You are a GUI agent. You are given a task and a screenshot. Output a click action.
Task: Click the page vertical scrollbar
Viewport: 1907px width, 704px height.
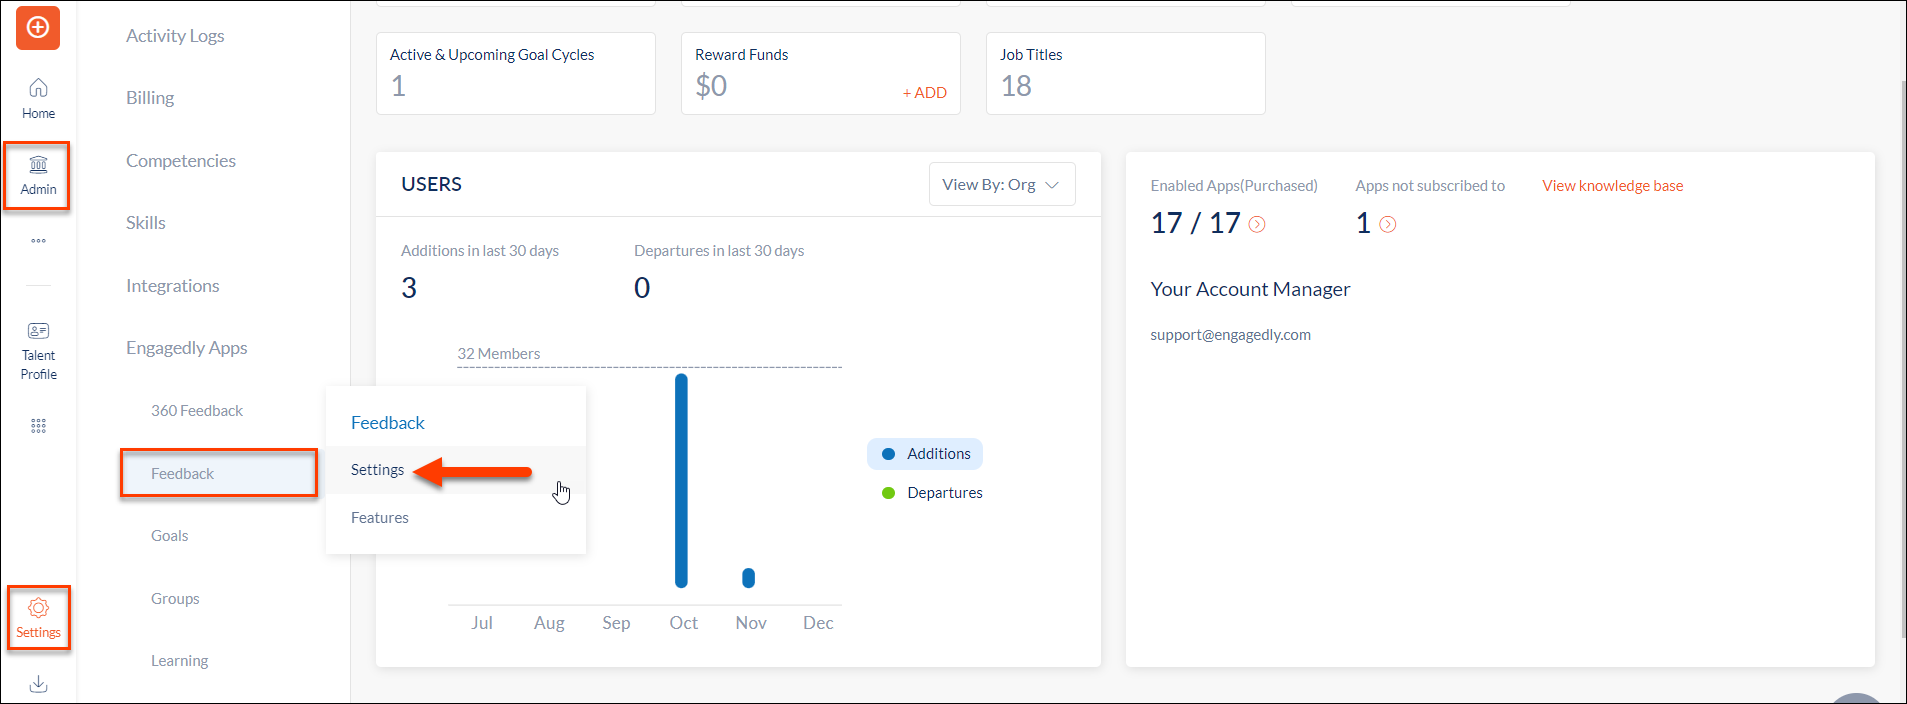1902,360
